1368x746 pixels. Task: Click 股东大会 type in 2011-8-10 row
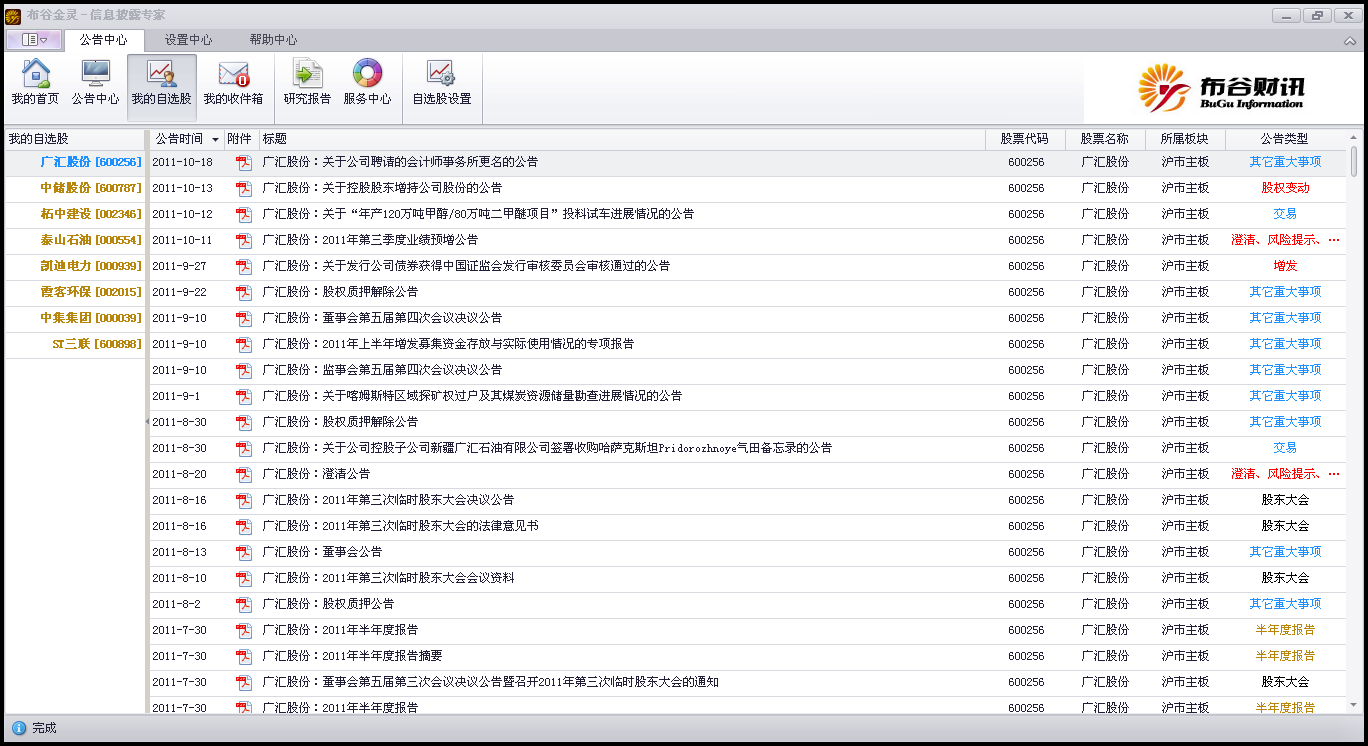pos(1285,578)
